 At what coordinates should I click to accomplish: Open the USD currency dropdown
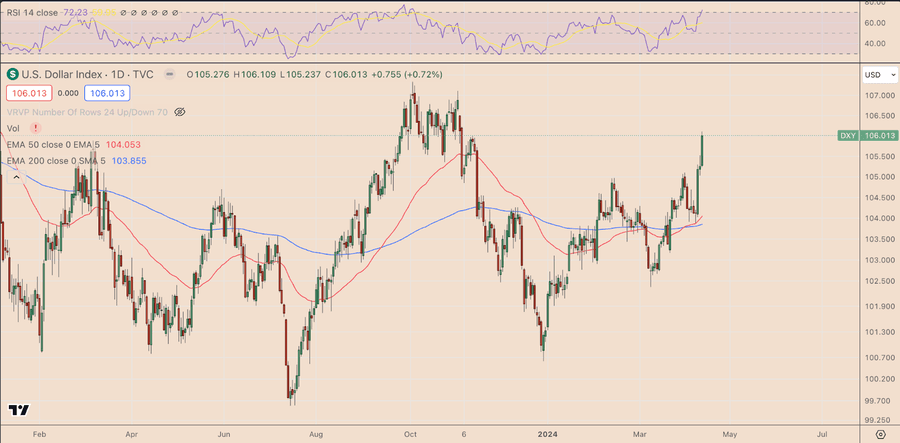pos(877,74)
